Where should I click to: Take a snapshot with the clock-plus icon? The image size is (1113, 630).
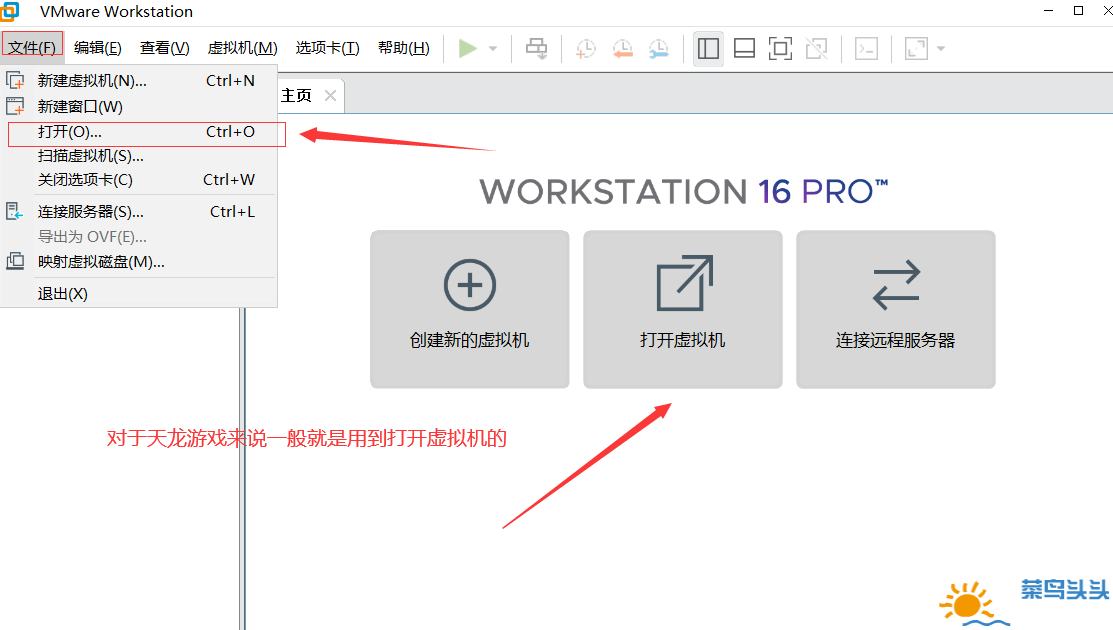tap(586, 49)
